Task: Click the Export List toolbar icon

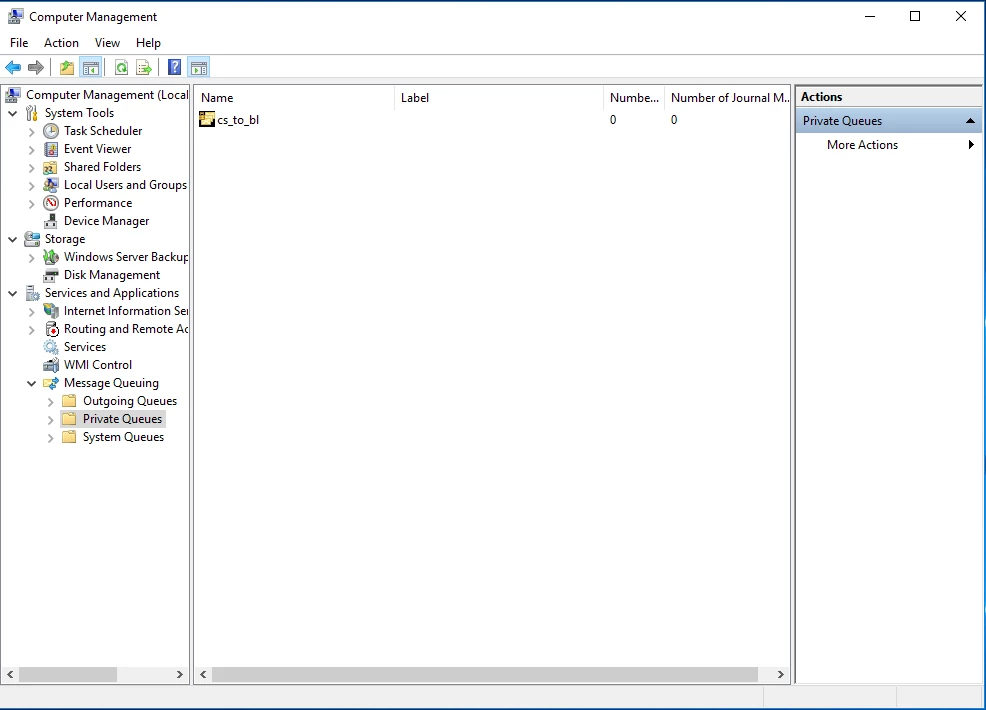Action: coord(144,67)
